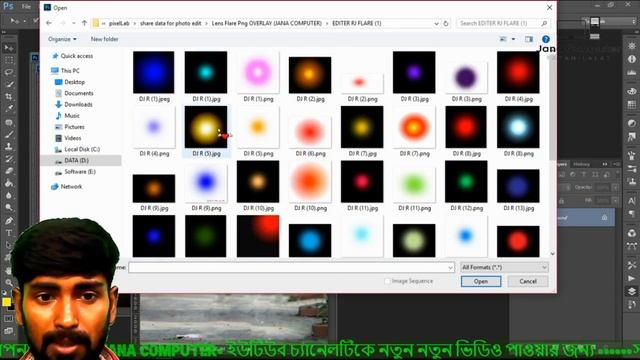Select the Brush tool
The image size is (640, 360).
tap(9, 134)
